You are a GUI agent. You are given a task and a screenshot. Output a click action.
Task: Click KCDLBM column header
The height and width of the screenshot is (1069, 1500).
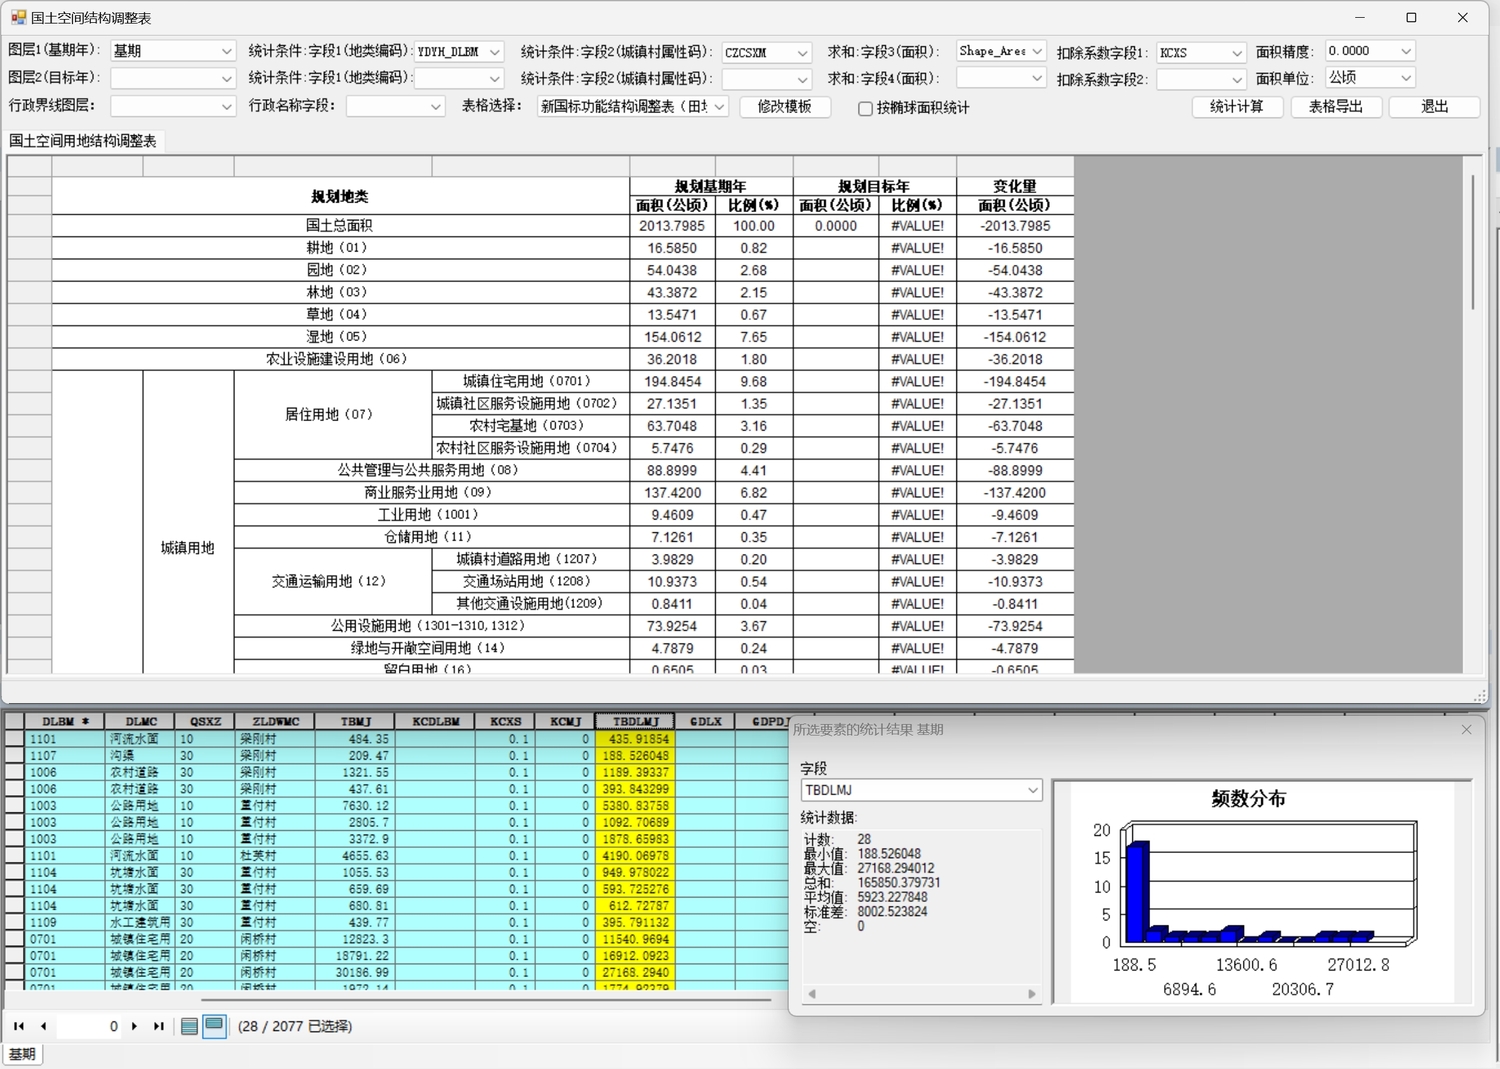435,721
